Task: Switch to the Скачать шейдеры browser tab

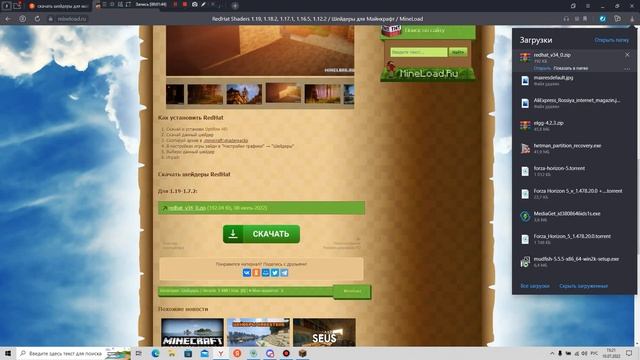Action: pyautogui.click(x=60, y=6)
